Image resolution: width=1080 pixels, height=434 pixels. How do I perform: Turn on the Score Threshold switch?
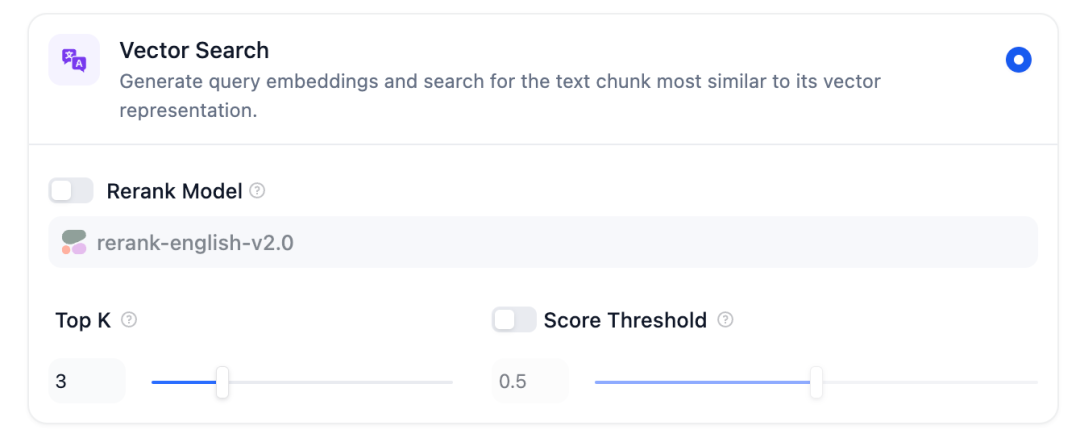click(x=514, y=320)
